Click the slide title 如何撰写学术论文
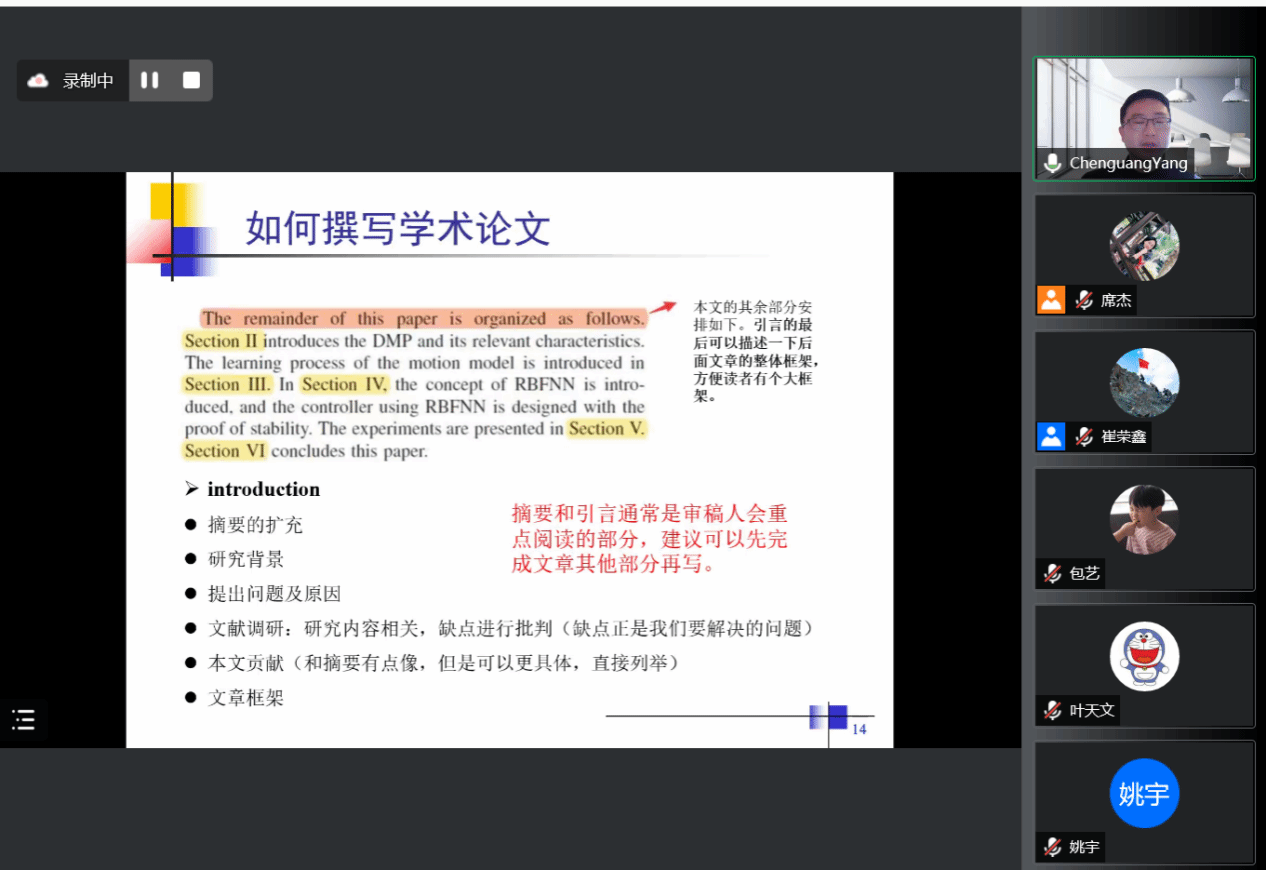This screenshot has width=1266, height=870. pos(398,229)
